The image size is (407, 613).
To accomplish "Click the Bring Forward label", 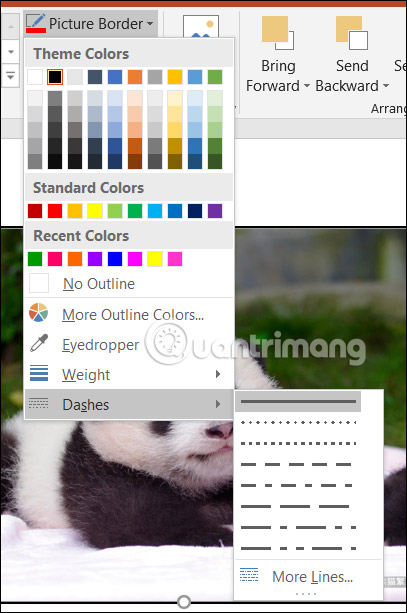I will [278, 76].
